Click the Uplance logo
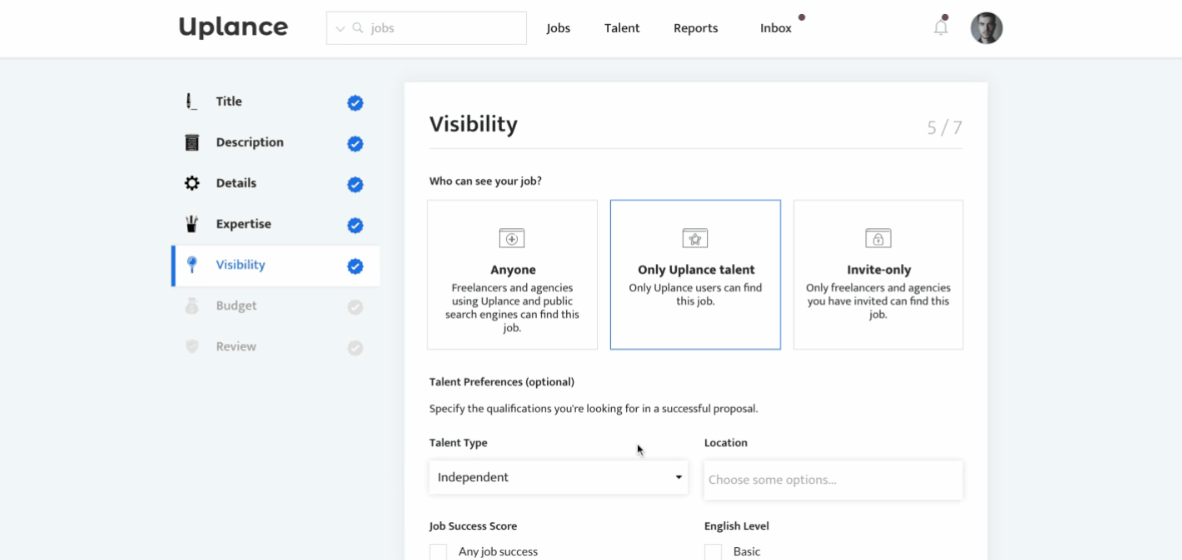The height and width of the screenshot is (560, 1182). (233, 28)
